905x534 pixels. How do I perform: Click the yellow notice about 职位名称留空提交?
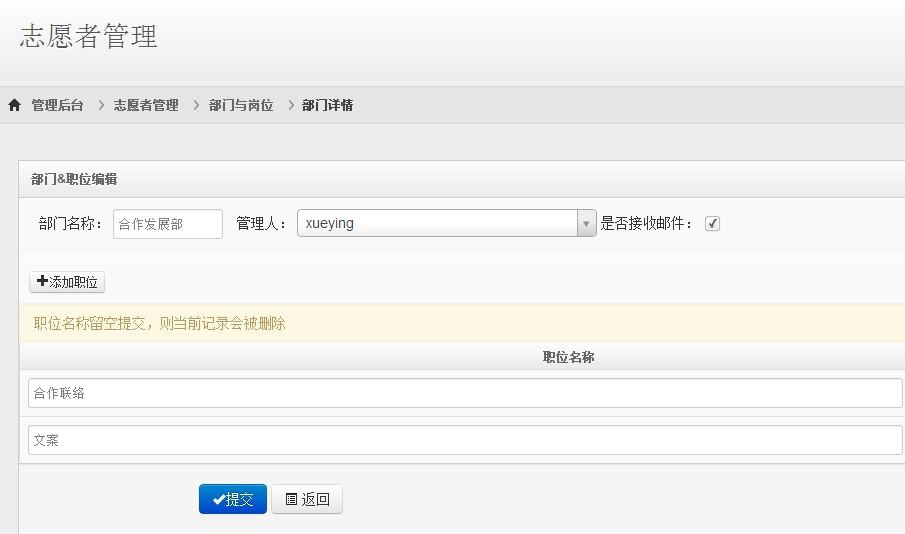pyautogui.click(x=462, y=323)
